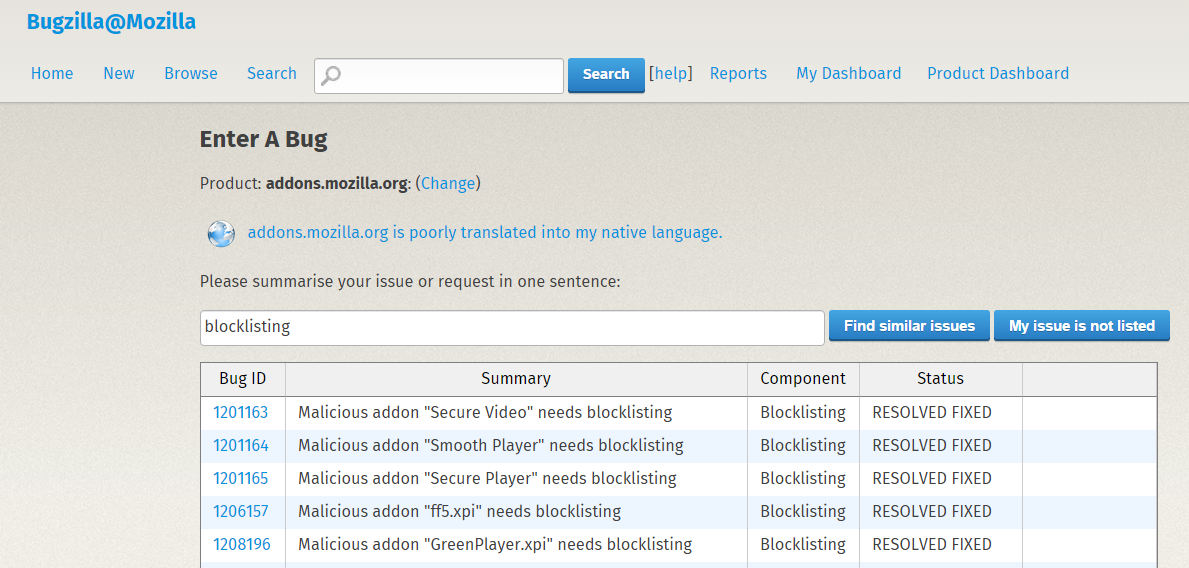Click Change product link

[x=448, y=184]
